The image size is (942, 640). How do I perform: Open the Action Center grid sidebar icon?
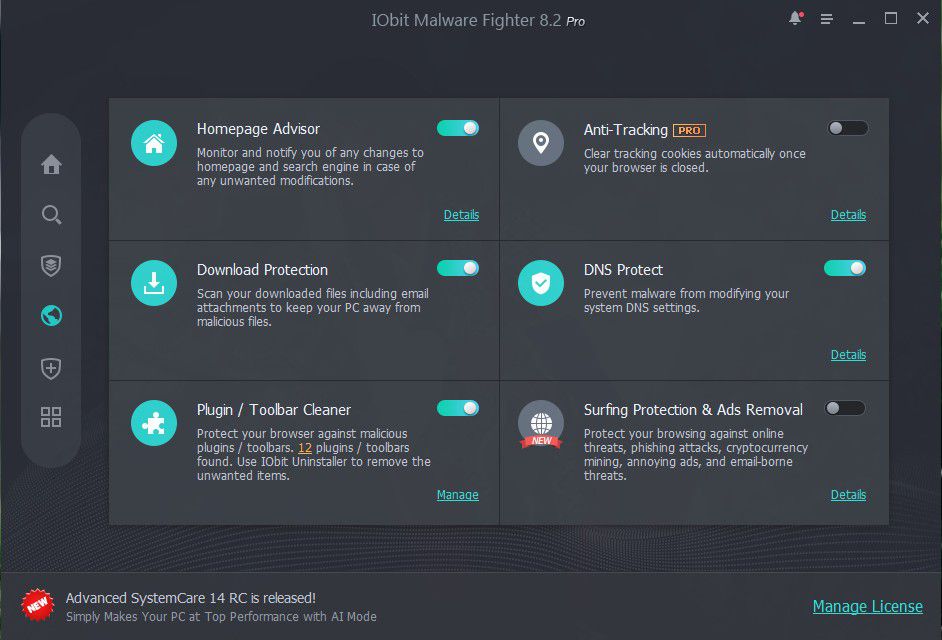(x=51, y=417)
